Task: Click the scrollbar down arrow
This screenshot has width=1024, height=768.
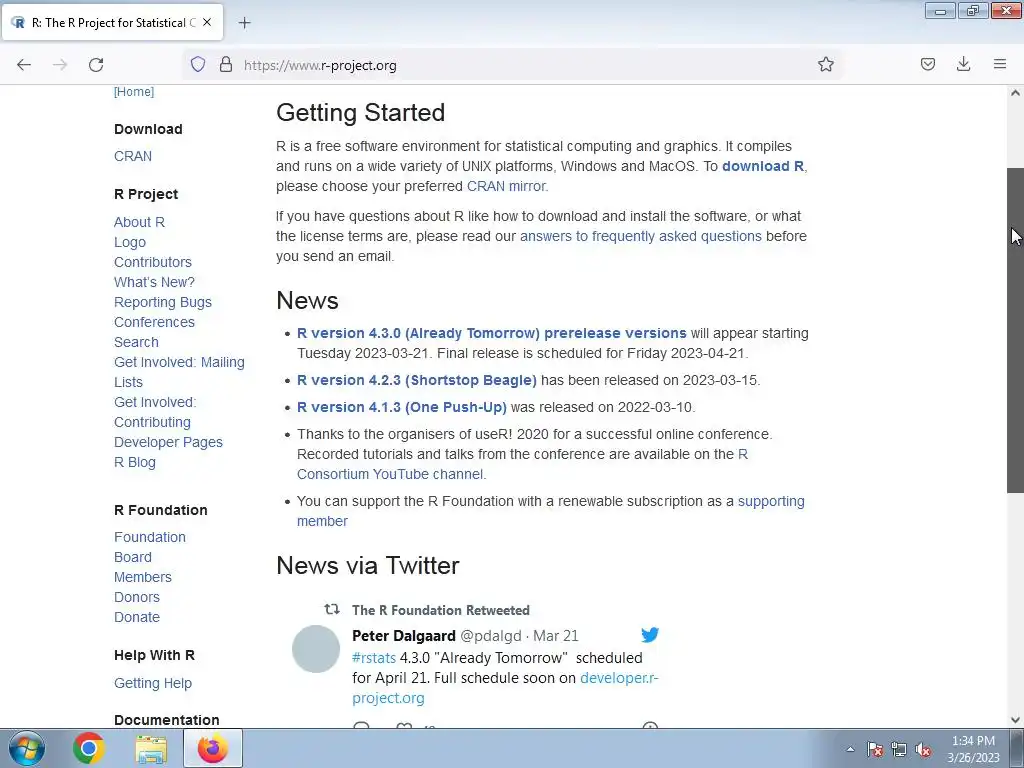Action: pyautogui.click(x=1015, y=720)
